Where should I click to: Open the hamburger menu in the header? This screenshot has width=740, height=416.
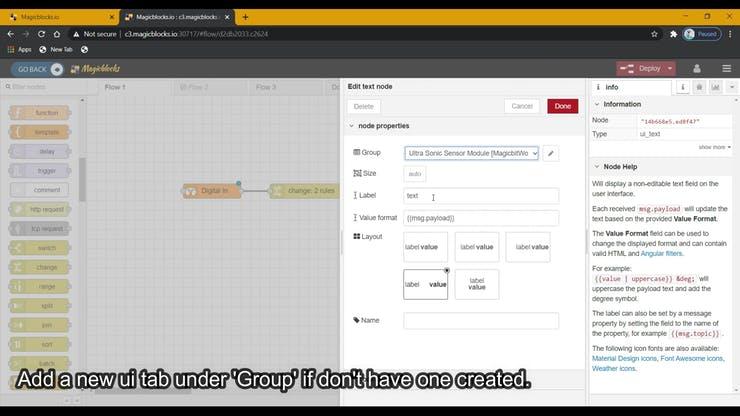pyautogui.click(x=726, y=68)
